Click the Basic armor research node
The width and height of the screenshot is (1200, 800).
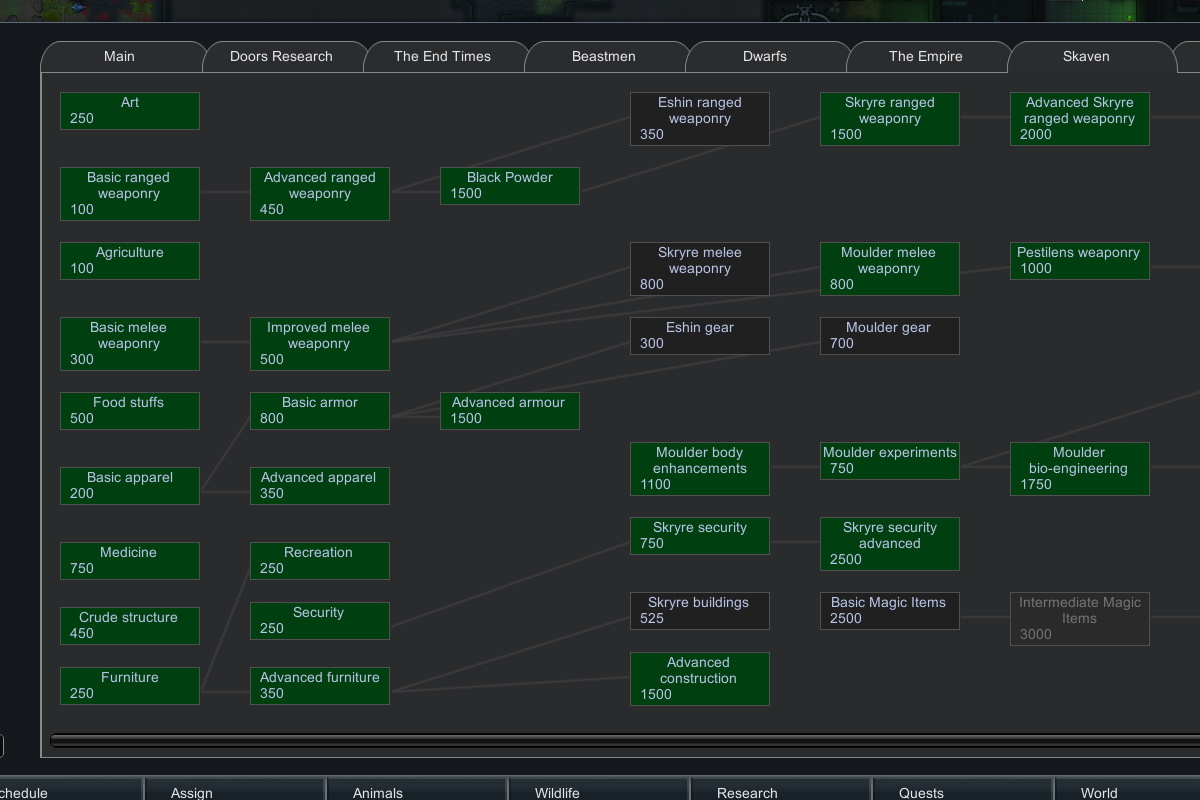pos(320,411)
